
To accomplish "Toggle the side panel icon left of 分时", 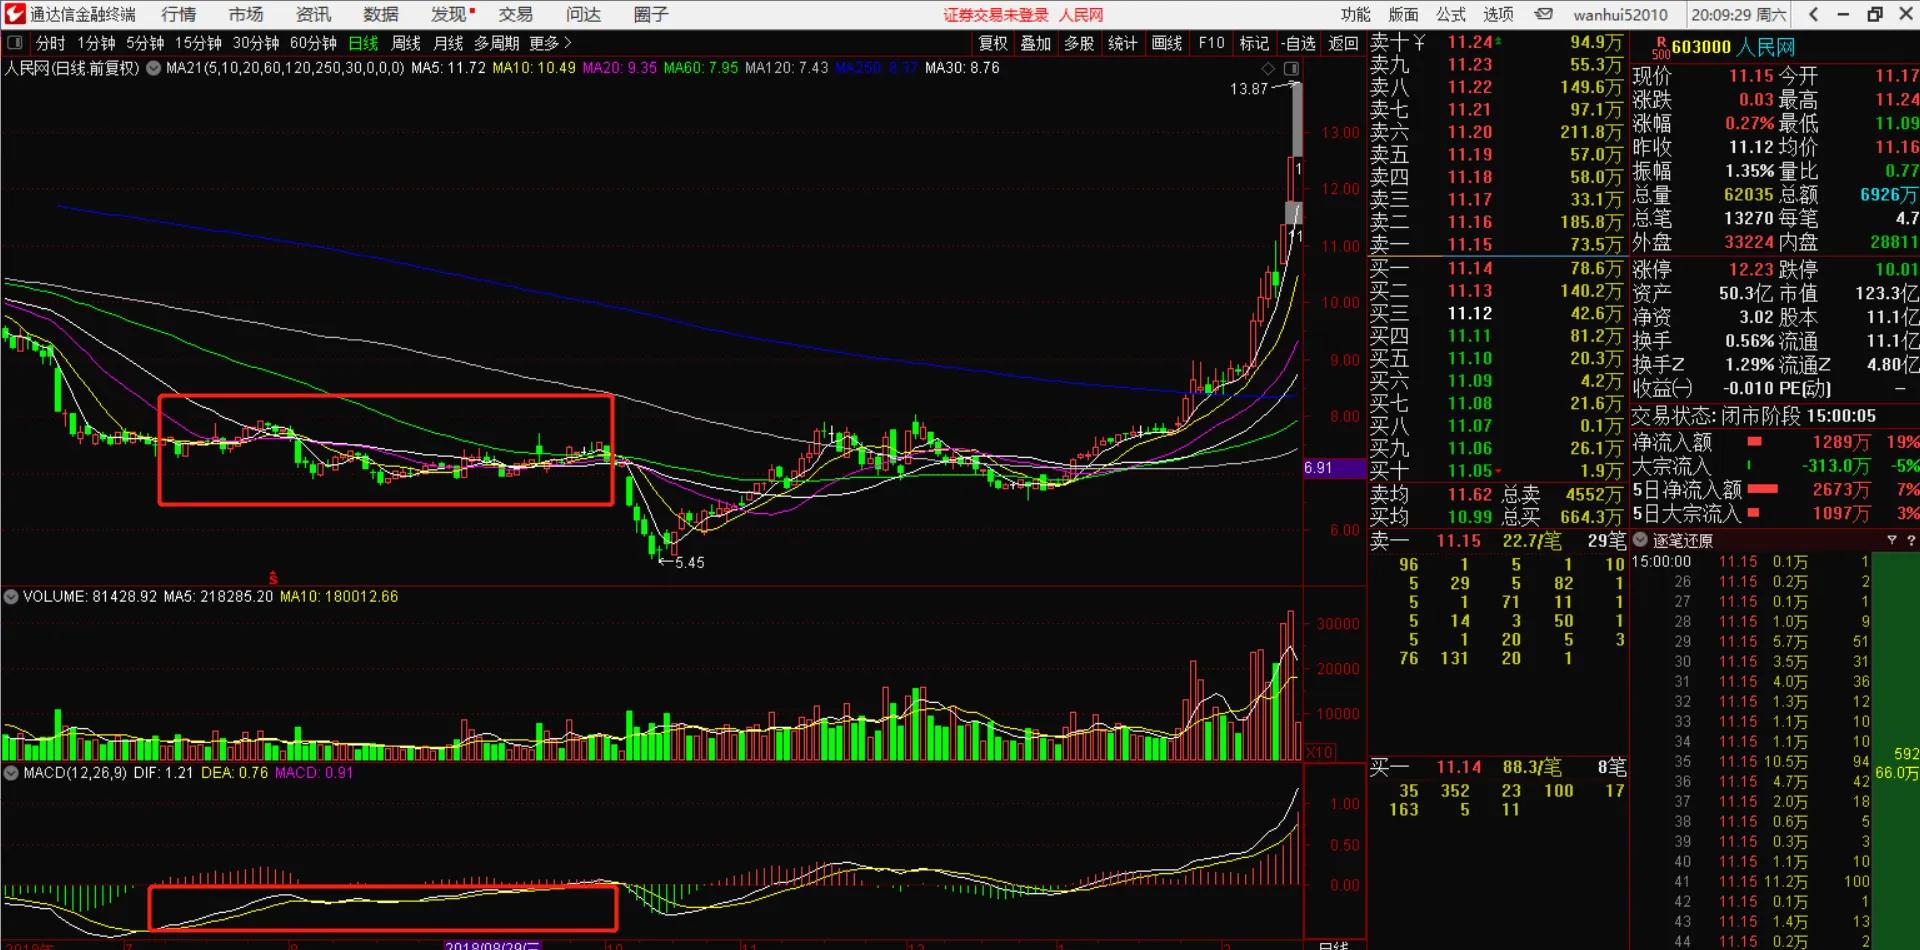I will (15, 43).
